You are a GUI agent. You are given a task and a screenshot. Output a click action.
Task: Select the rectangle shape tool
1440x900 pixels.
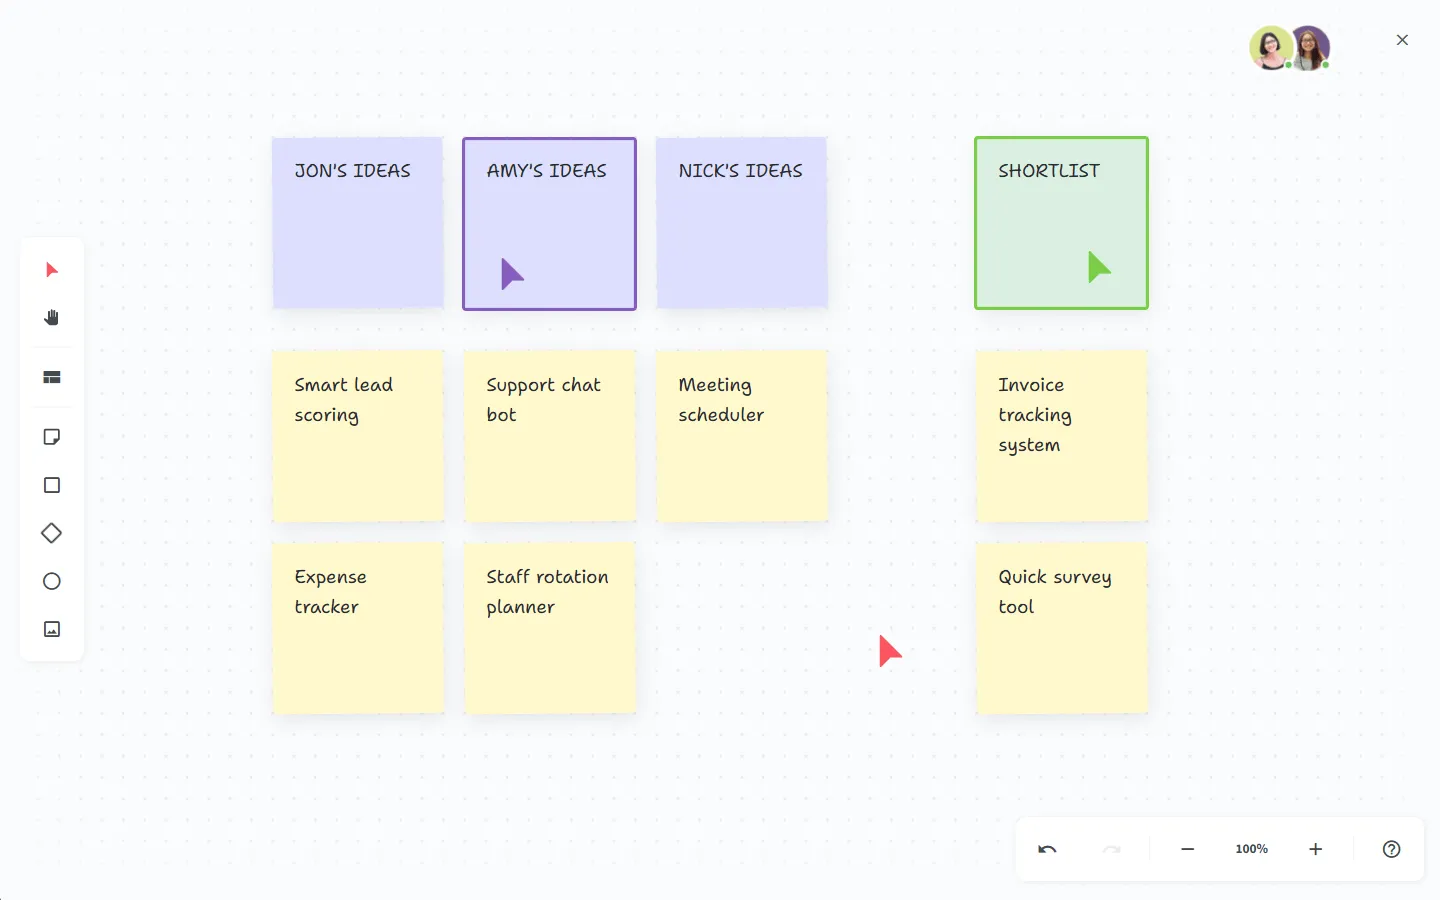[52, 485]
